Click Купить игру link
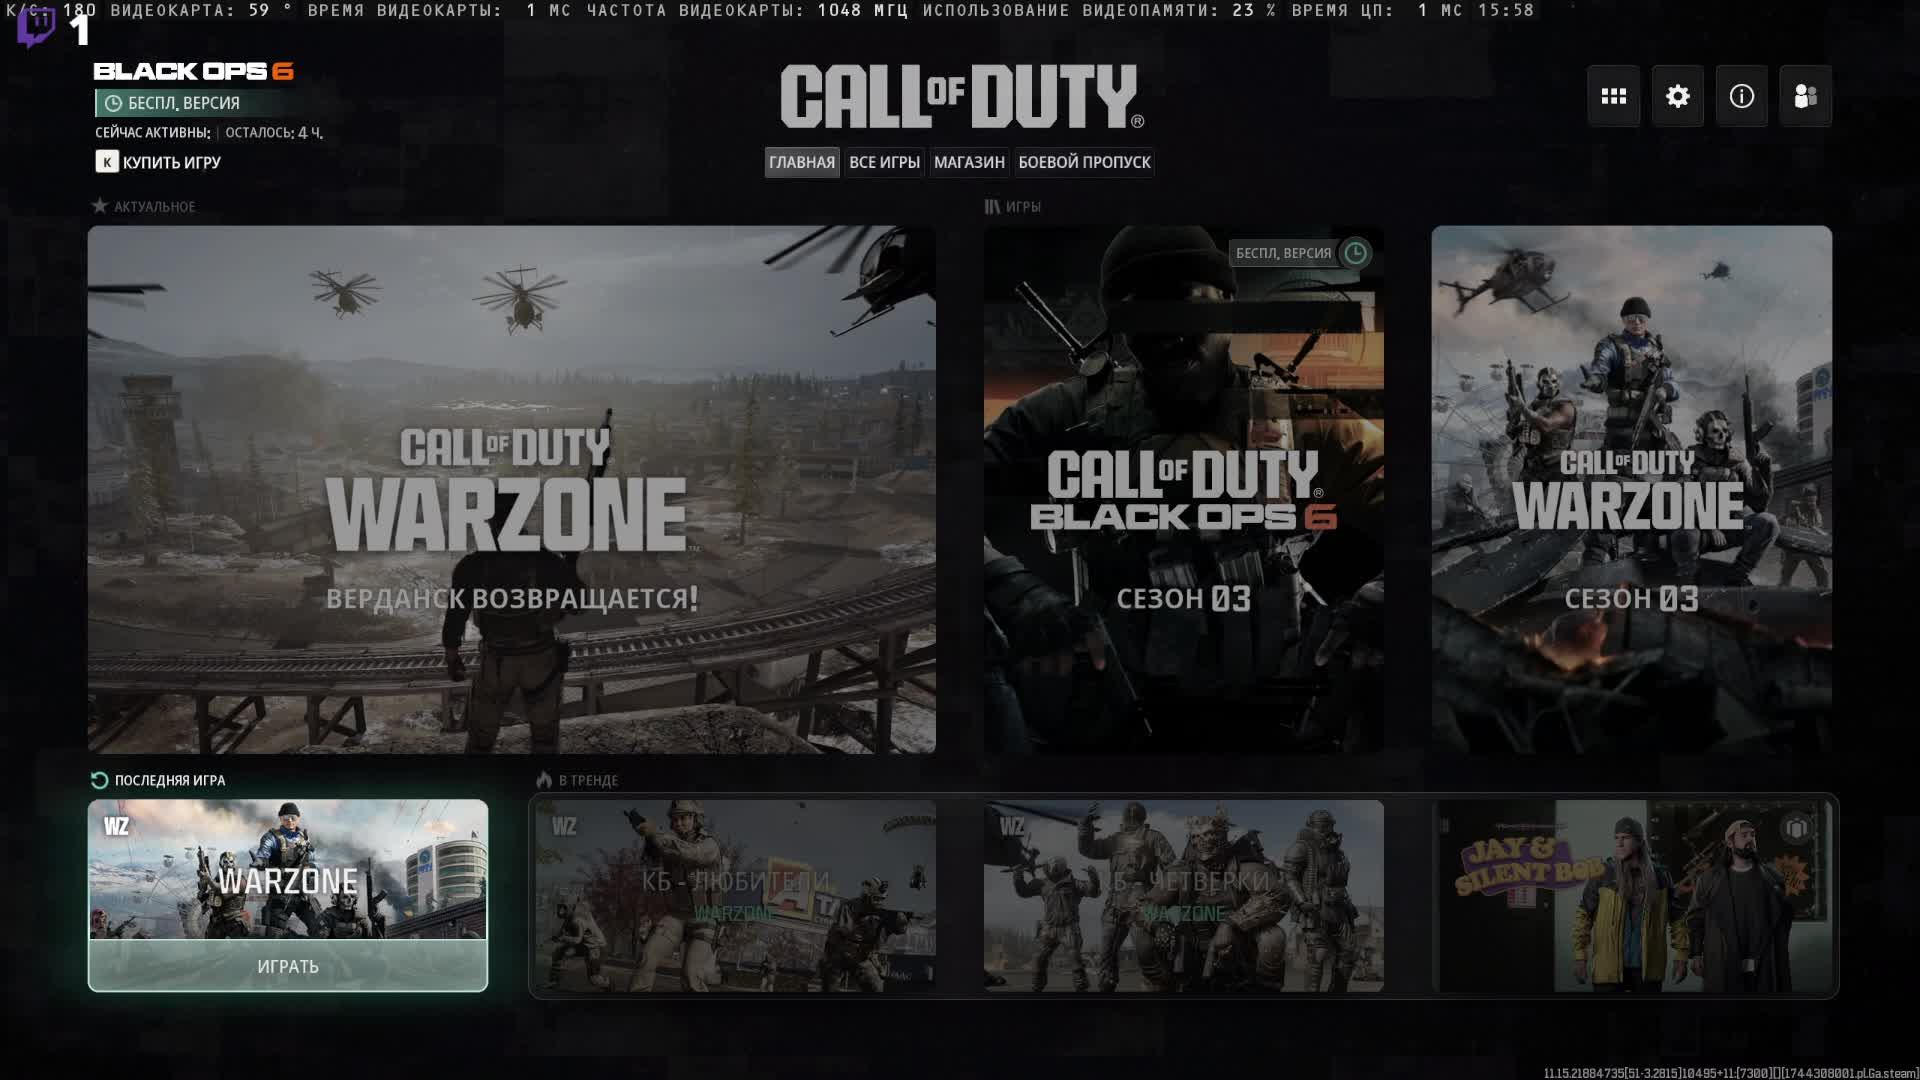The image size is (1920, 1080). point(172,162)
